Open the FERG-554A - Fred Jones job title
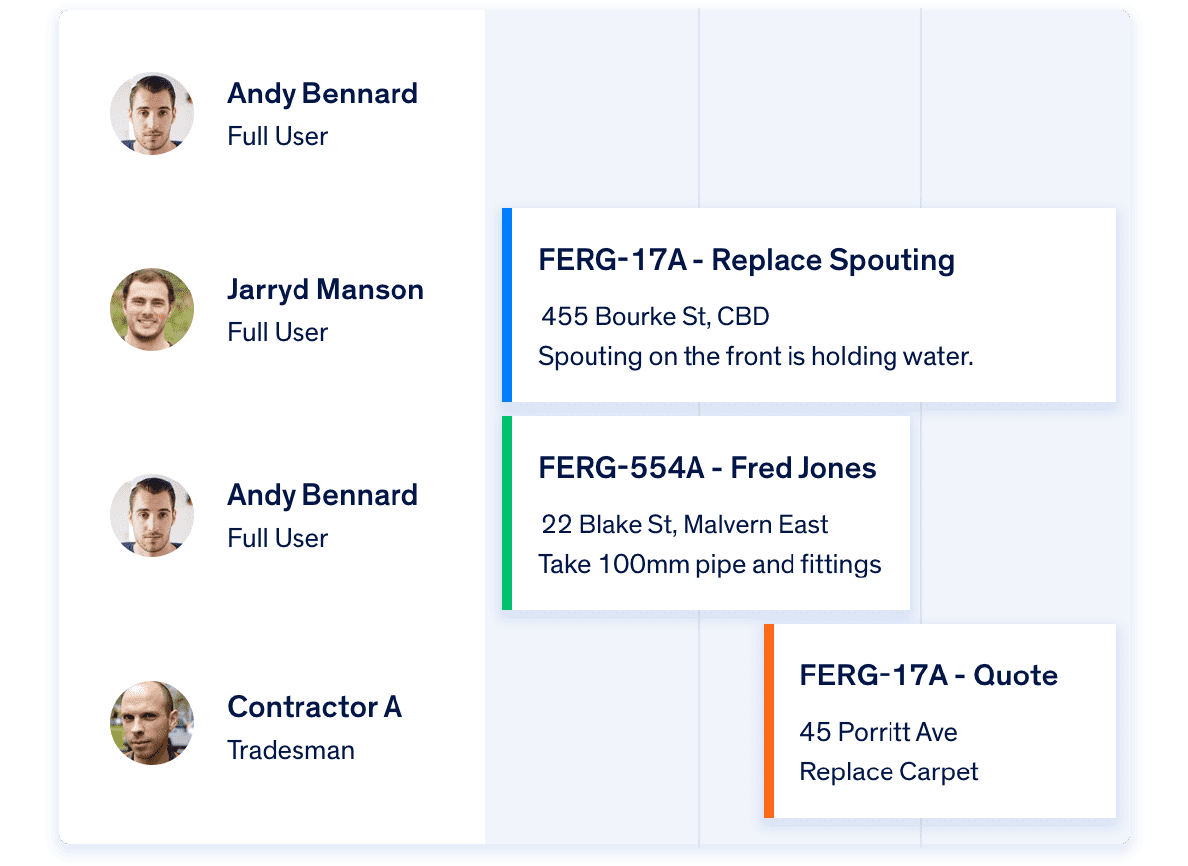Viewport: 1188px width, 866px height. point(707,467)
